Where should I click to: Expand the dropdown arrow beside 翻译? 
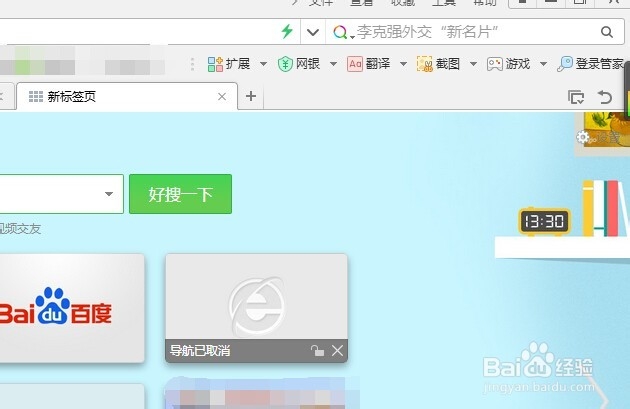pyautogui.click(x=403, y=64)
